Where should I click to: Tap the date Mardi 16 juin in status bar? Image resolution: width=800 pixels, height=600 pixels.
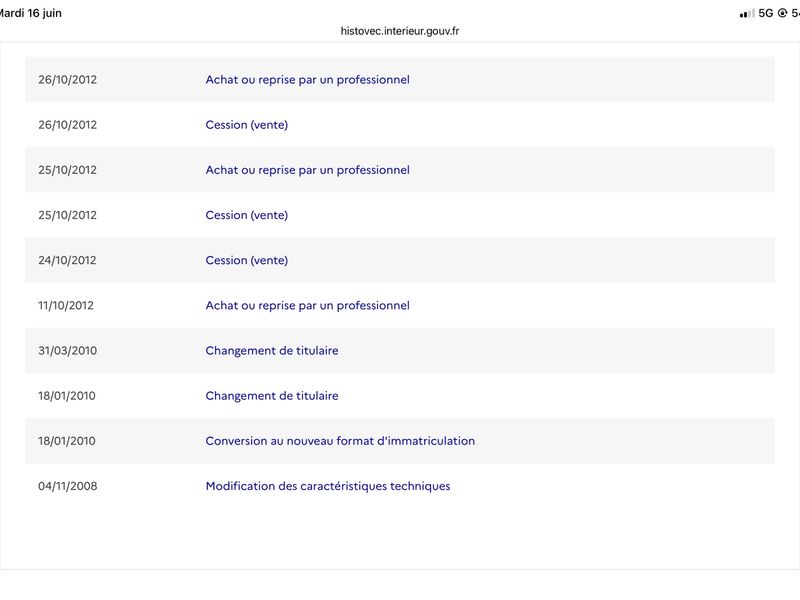tap(30, 13)
